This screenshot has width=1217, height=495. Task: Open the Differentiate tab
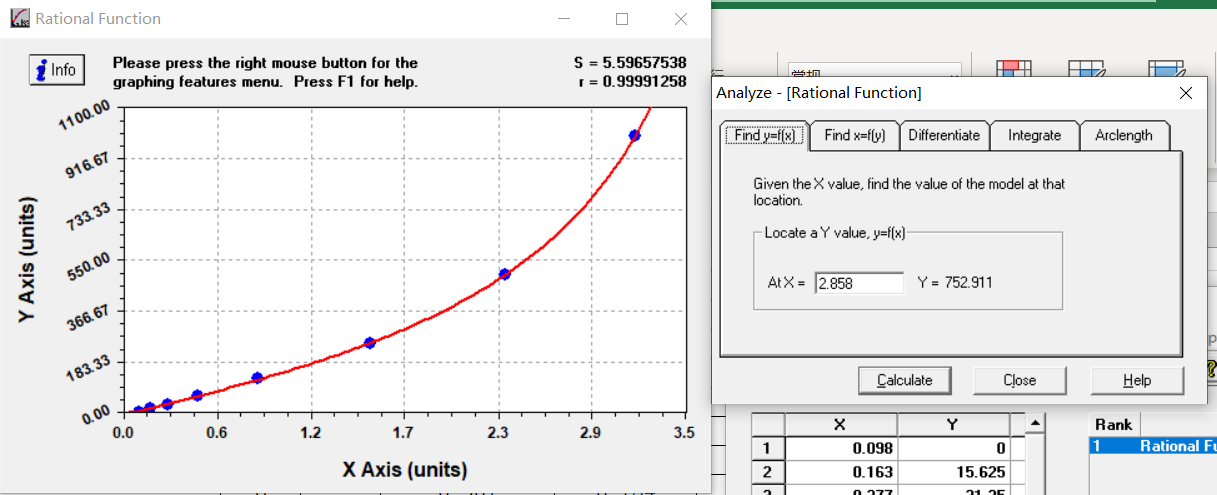pos(944,136)
